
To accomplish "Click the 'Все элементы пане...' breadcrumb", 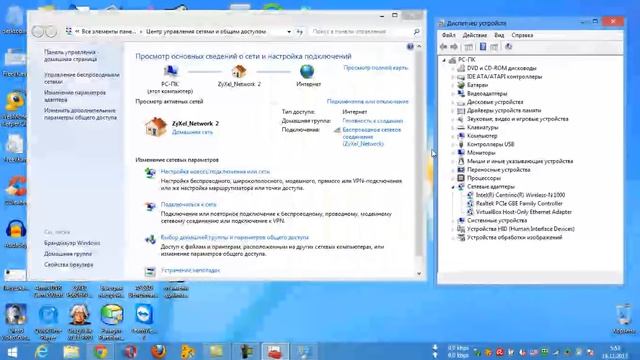I will tap(108, 31).
